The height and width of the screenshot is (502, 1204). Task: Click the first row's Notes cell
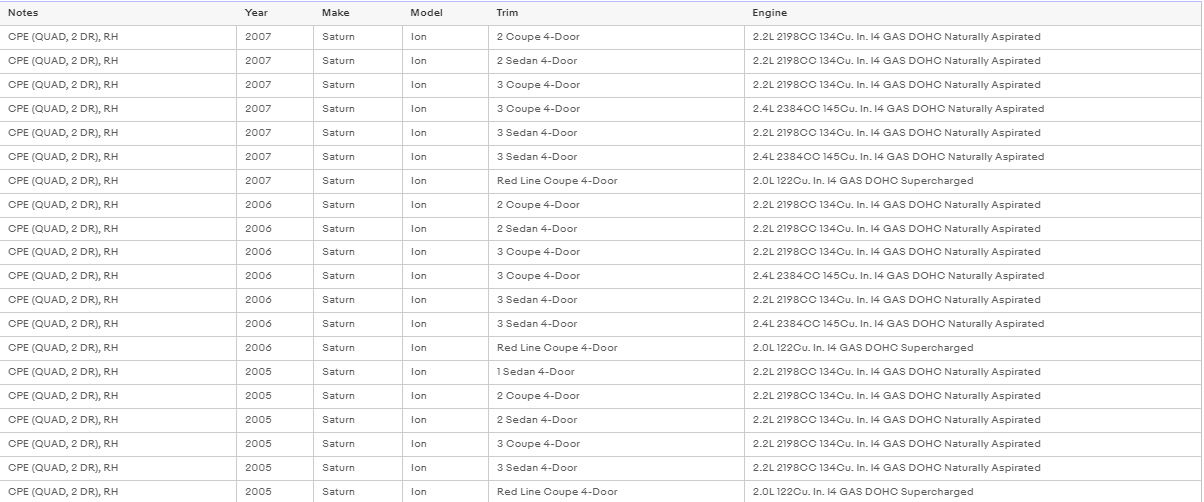point(118,37)
